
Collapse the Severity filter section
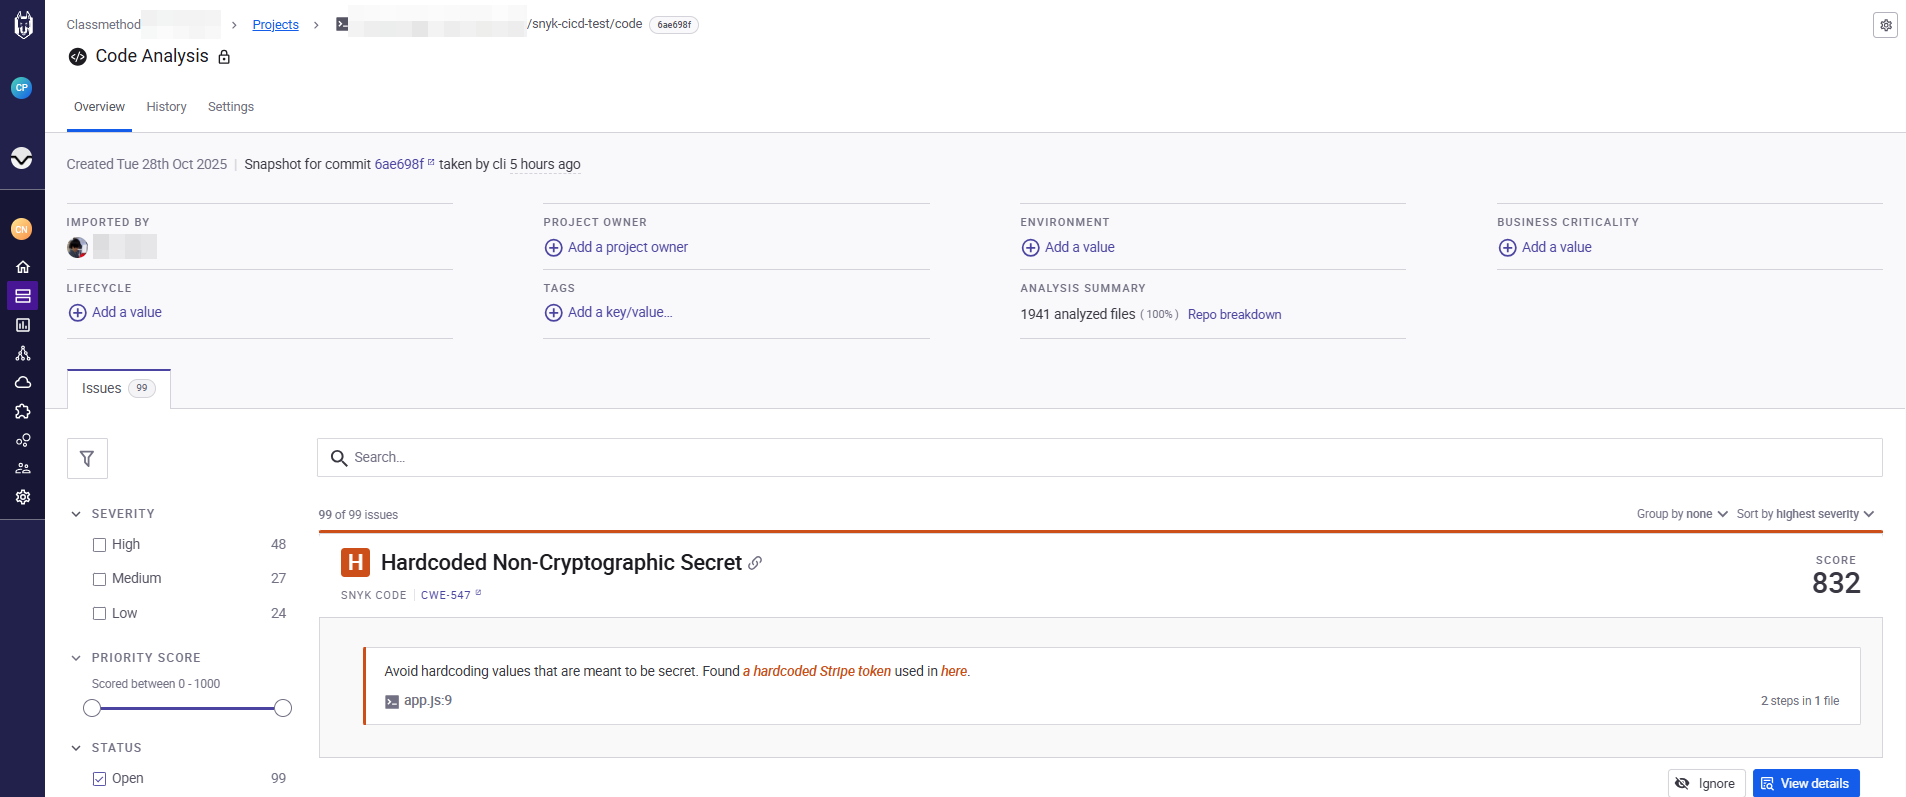point(76,514)
